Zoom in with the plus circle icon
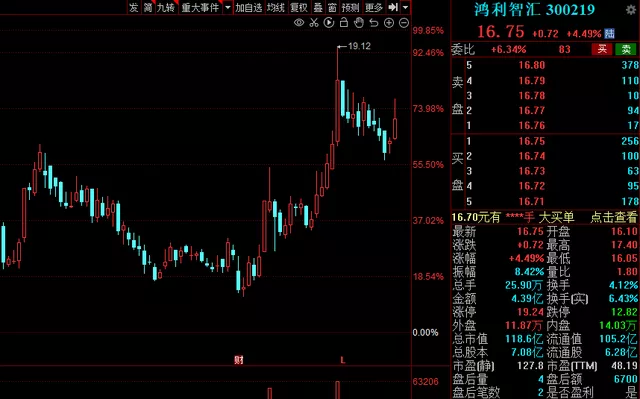Screen dimensions: 640x399 pyautogui.click(x=389, y=23)
